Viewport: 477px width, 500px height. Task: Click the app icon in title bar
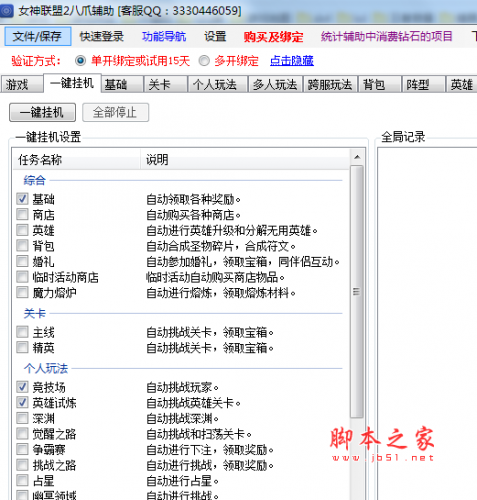point(6,11)
